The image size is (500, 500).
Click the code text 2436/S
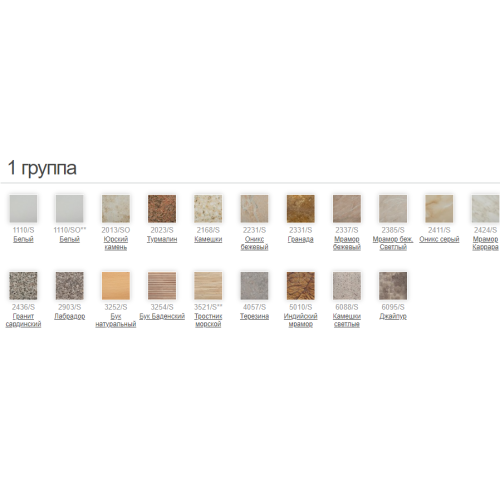click(23, 307)
